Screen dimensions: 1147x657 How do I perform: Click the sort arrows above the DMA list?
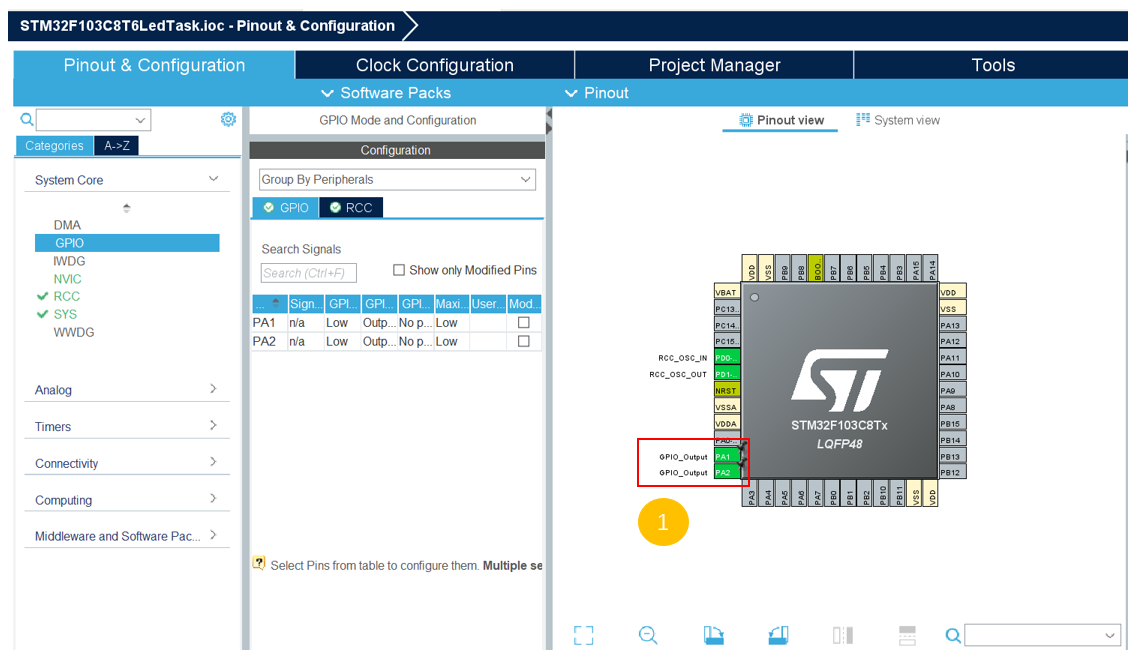click(x=127, y=208)
